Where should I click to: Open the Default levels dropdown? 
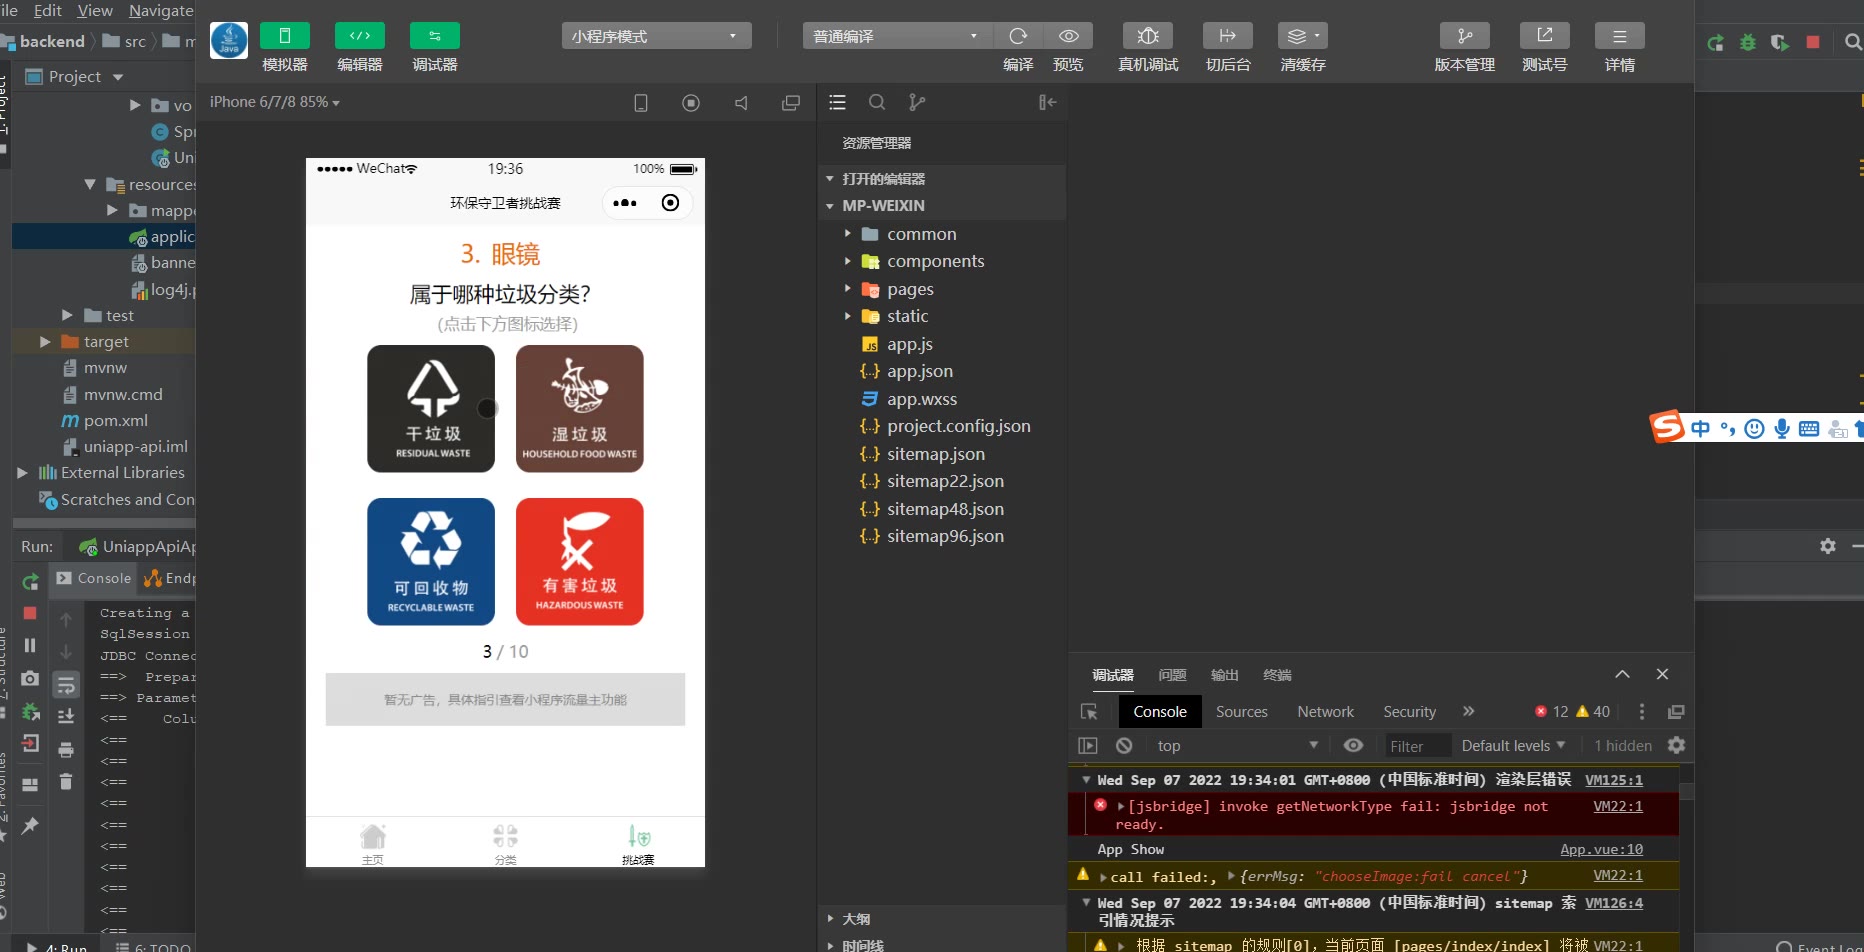[1513, 746]
